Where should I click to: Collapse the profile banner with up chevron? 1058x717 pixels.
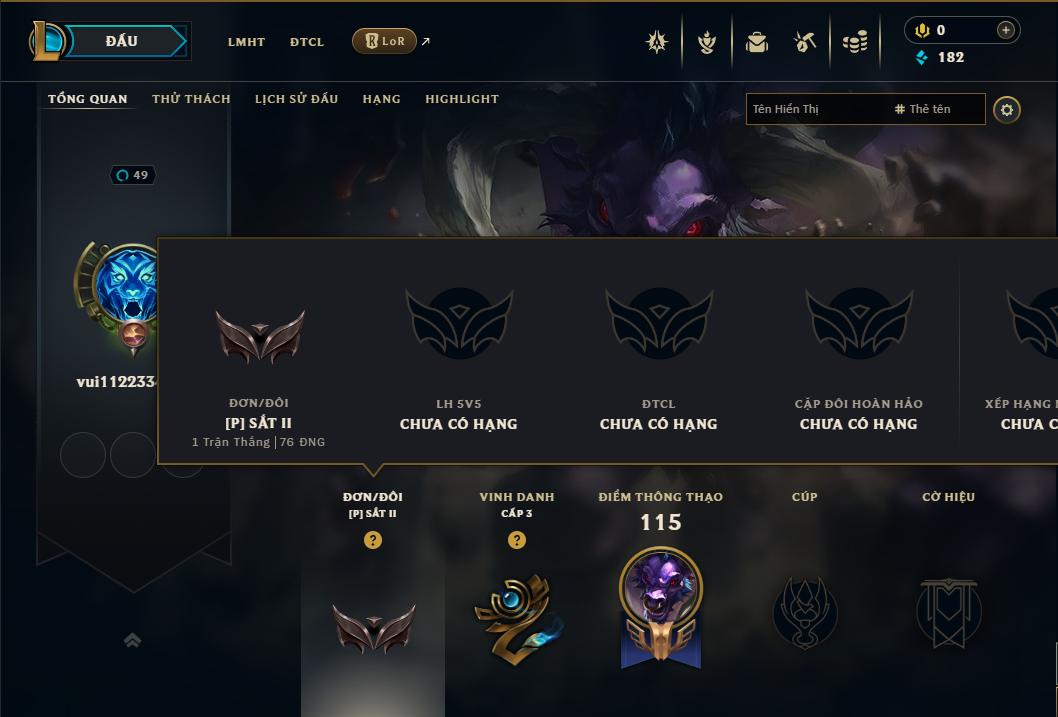click(x=133, y=639)
